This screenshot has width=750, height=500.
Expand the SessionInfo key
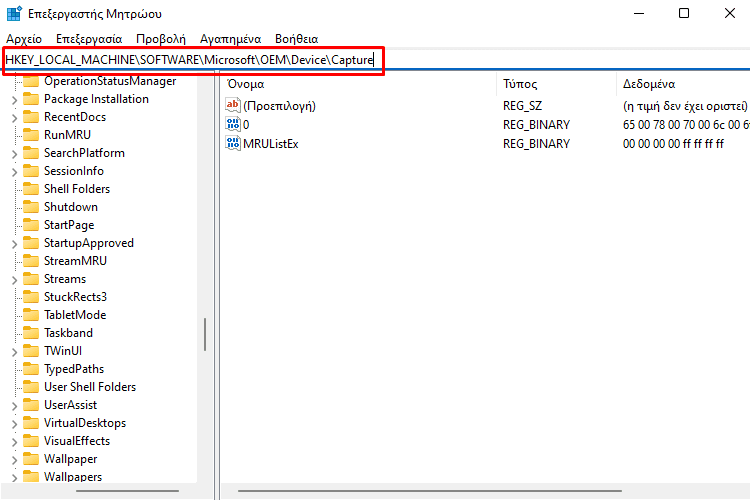point(14,172)
